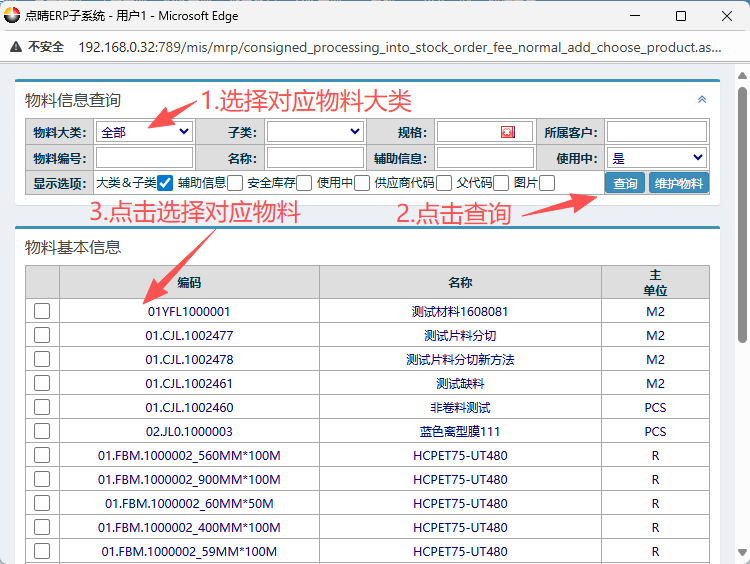Check the 大类&子类 display option
Viewport: 750px width, 564px height.
point(165,183)
